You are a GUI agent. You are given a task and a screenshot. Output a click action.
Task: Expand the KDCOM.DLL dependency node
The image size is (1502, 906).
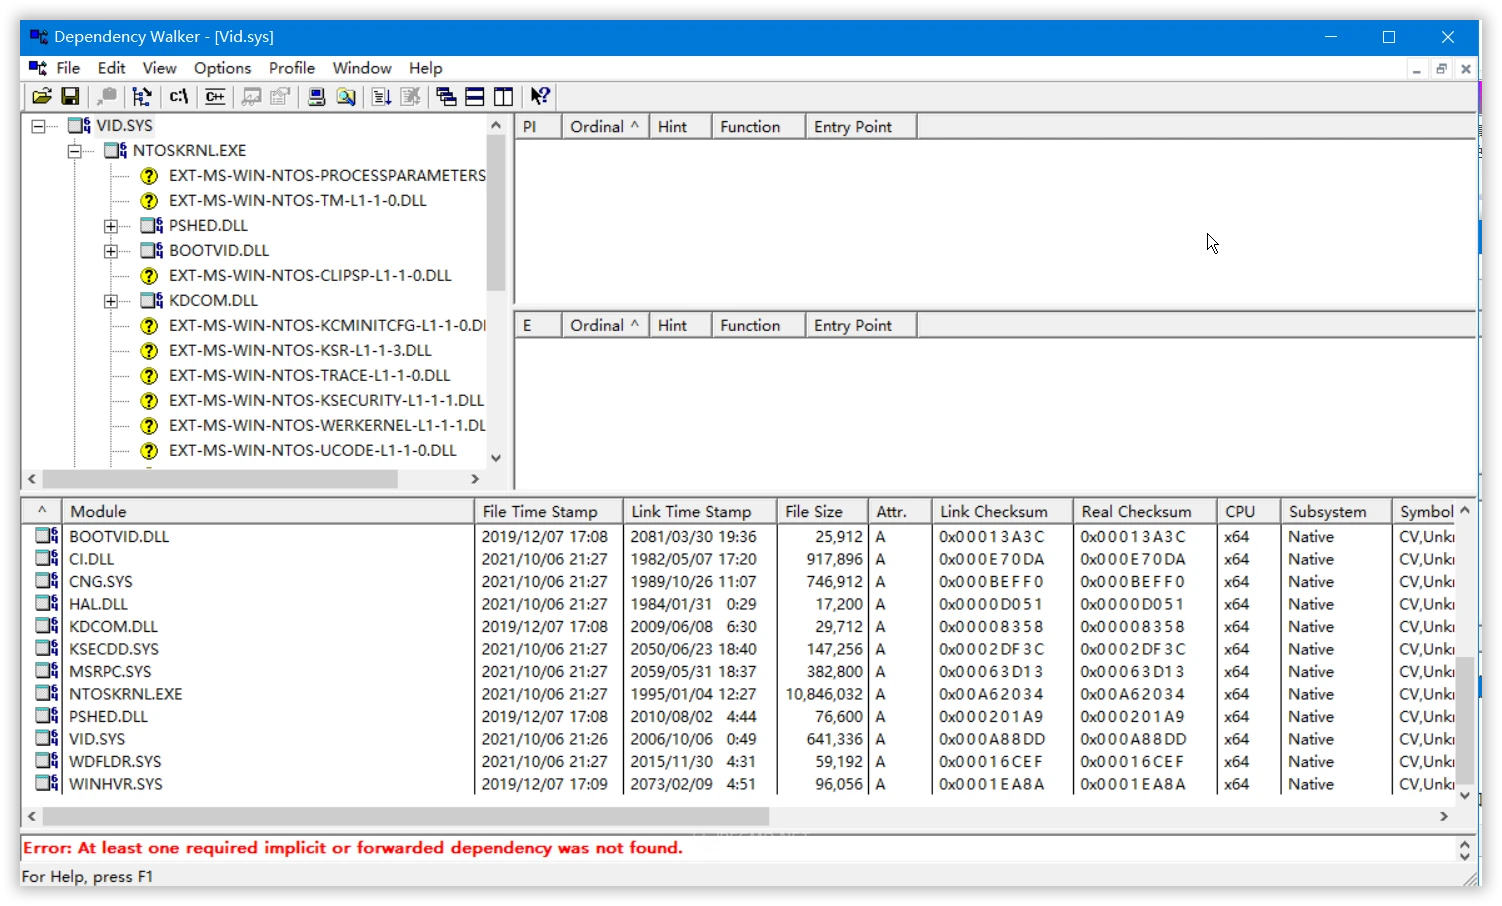(111, 300)
